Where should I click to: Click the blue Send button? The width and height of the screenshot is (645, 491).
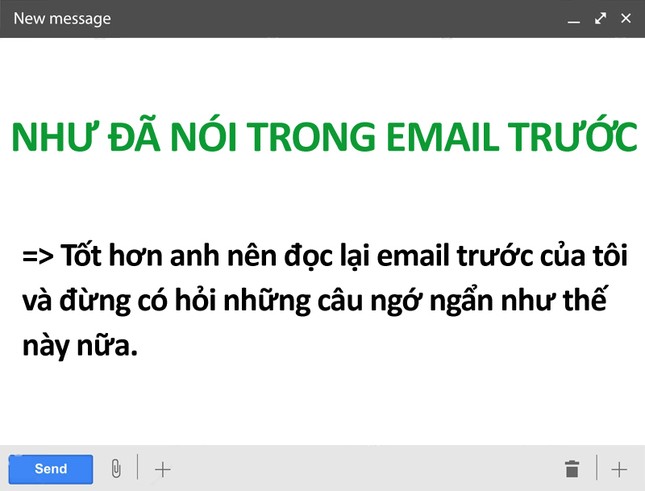pyautogui.click(x=51, y=469)
